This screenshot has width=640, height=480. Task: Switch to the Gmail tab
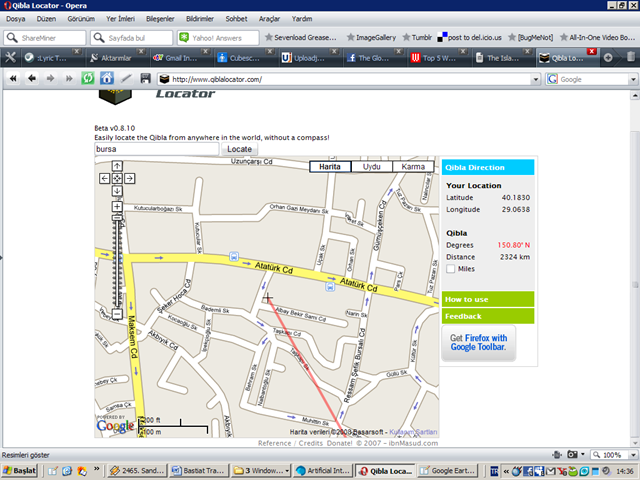tap(181, 58)
